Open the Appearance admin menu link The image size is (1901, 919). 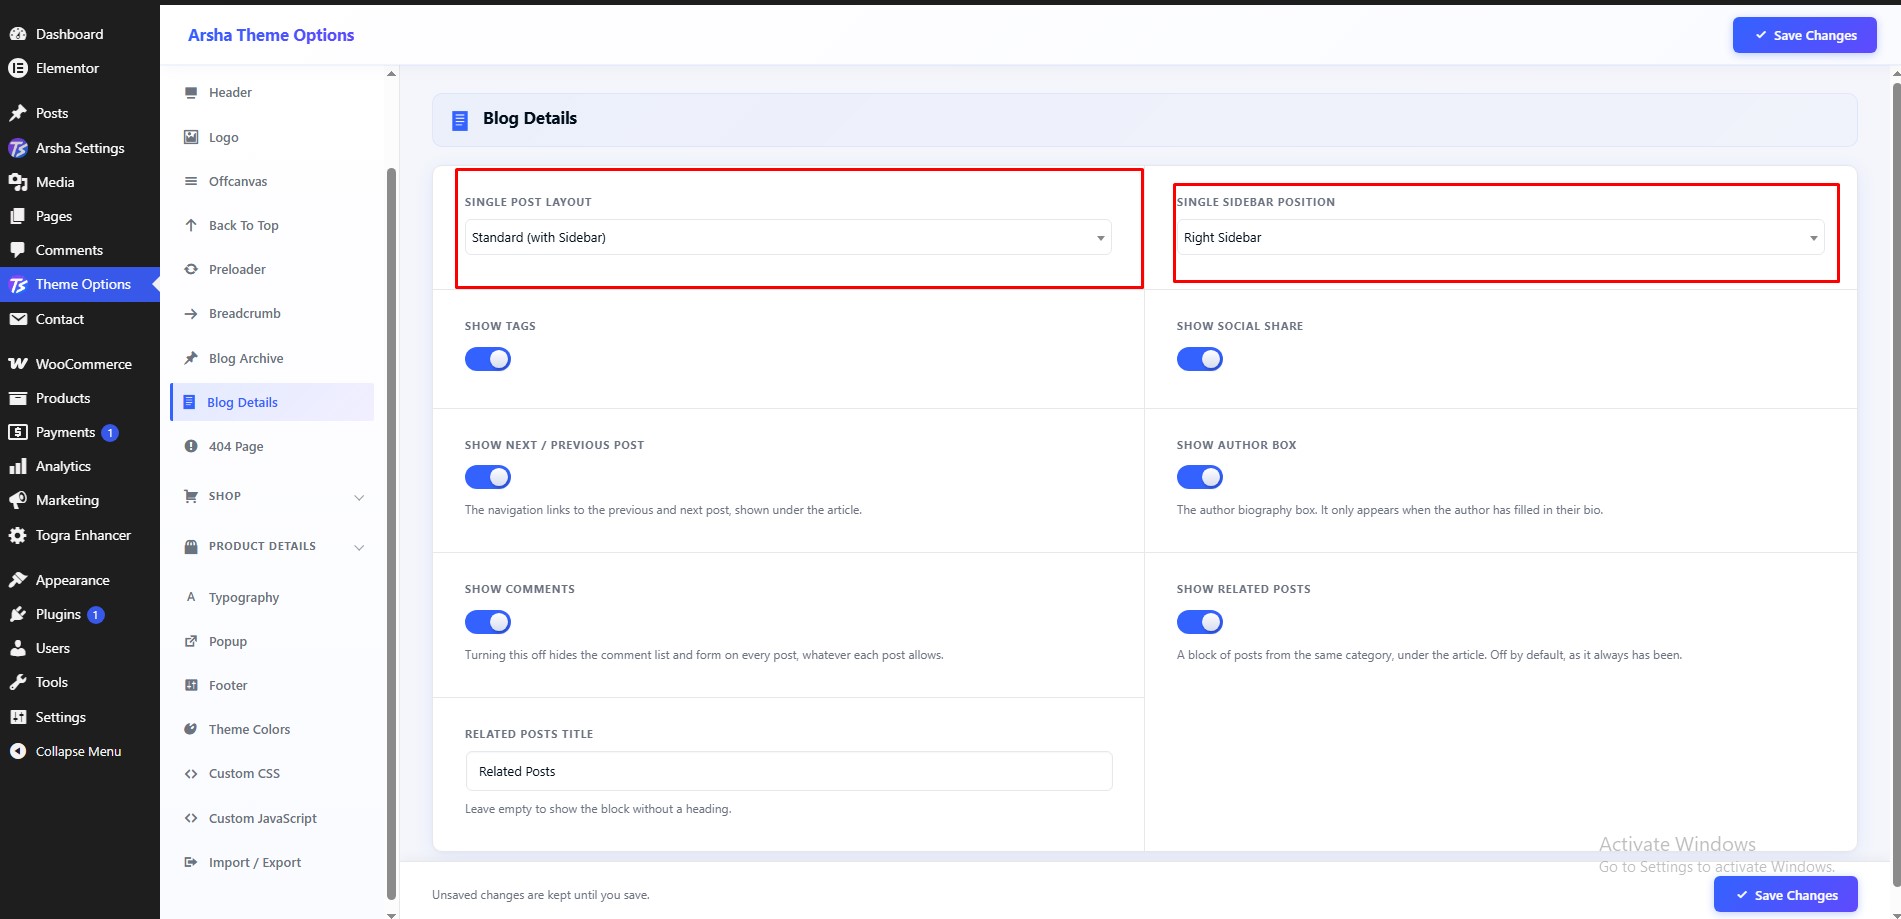[x=80, y=580]
